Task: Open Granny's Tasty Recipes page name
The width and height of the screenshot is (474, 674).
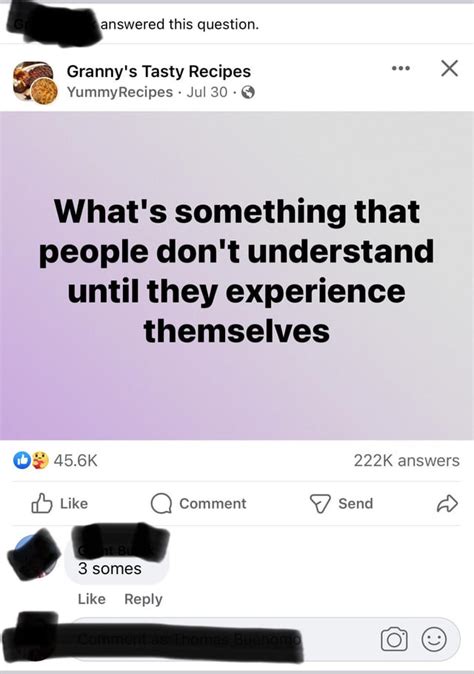Action: [159, 71]
